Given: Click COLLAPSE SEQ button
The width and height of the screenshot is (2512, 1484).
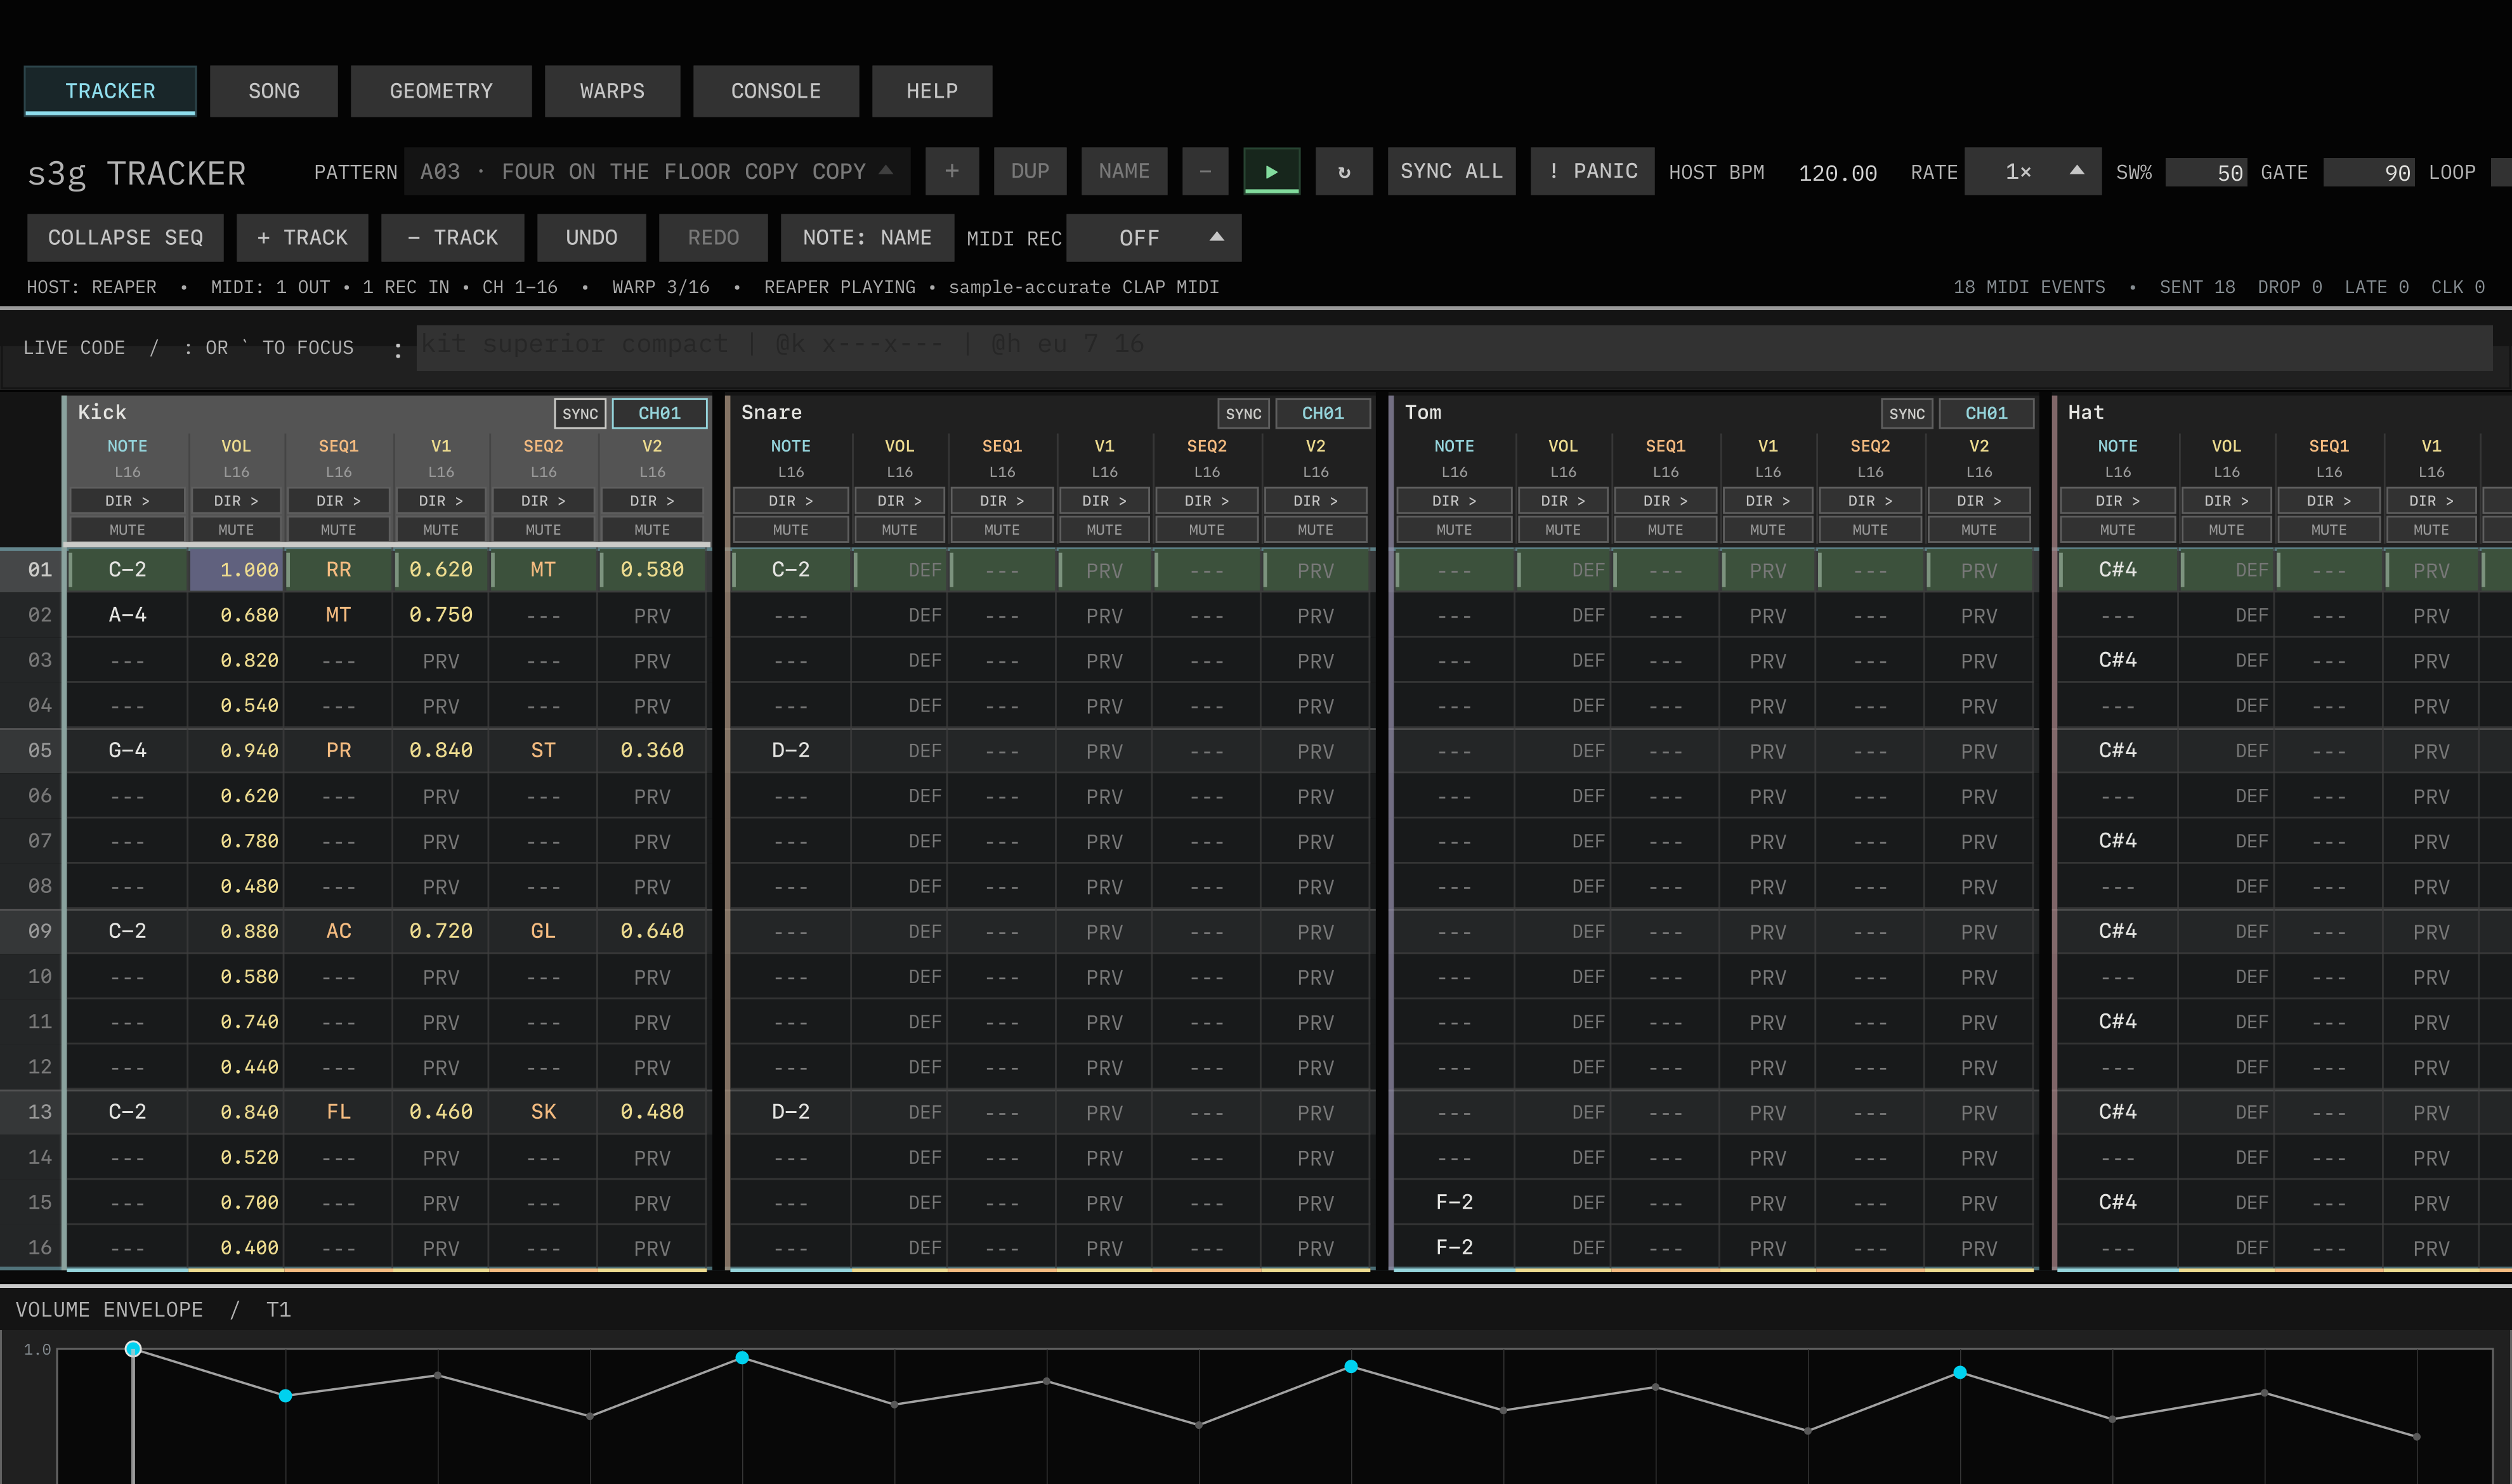Looking at the screenshot, I should coord(125,238).
